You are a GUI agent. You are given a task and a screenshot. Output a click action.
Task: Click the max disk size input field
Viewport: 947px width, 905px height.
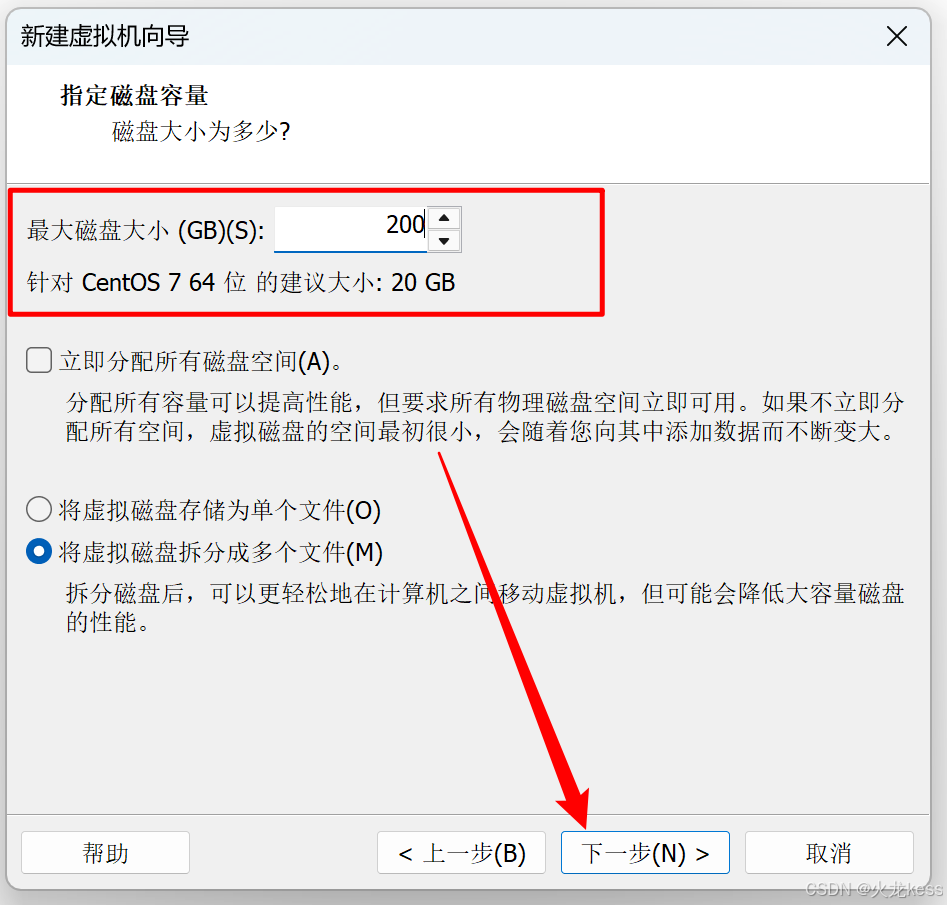pos(351,229)
